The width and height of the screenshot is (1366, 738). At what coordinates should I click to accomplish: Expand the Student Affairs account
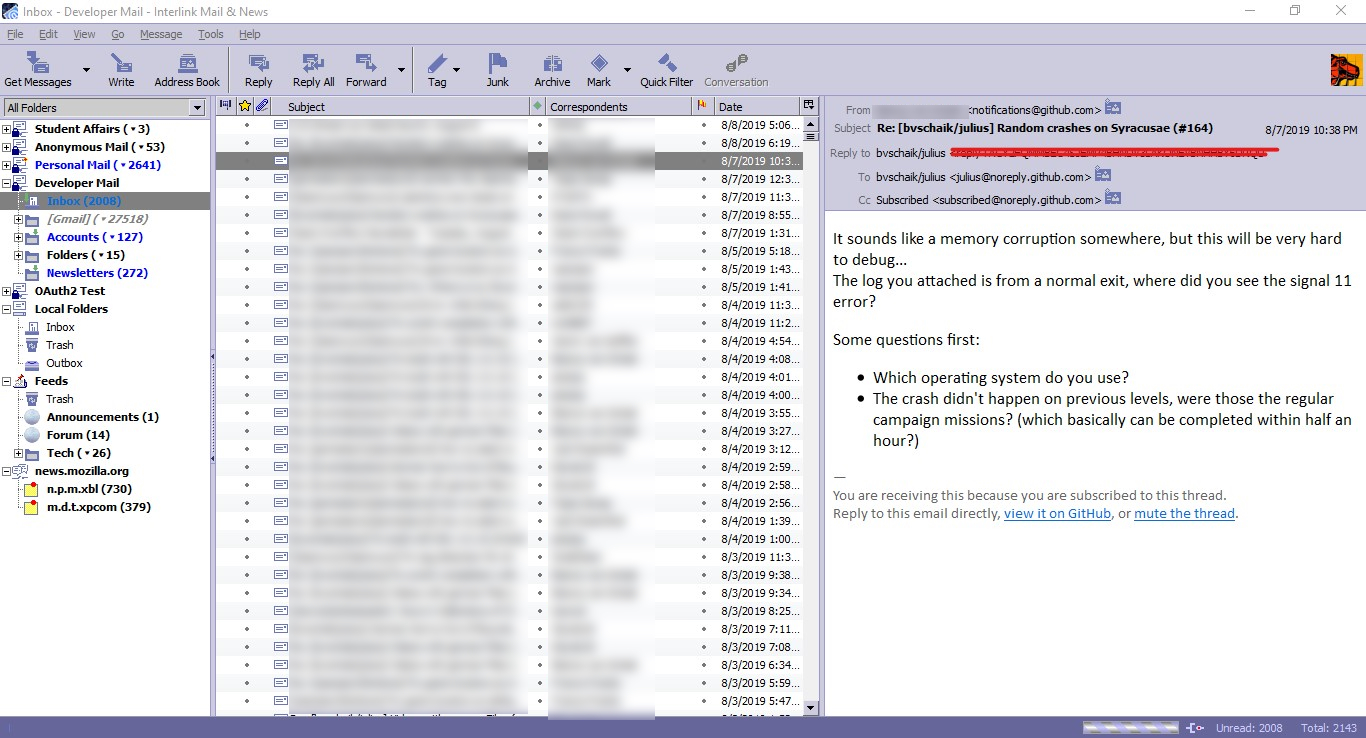[7, 129]
